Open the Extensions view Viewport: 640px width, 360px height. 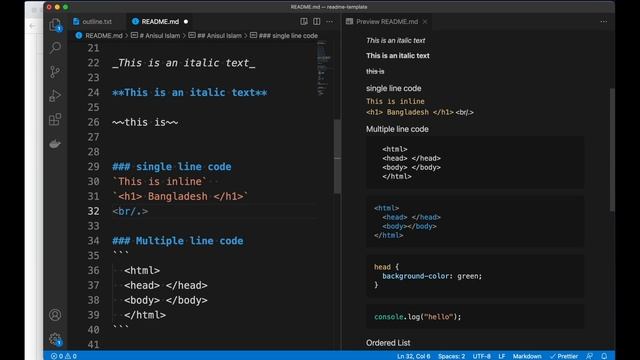point(55,120)
